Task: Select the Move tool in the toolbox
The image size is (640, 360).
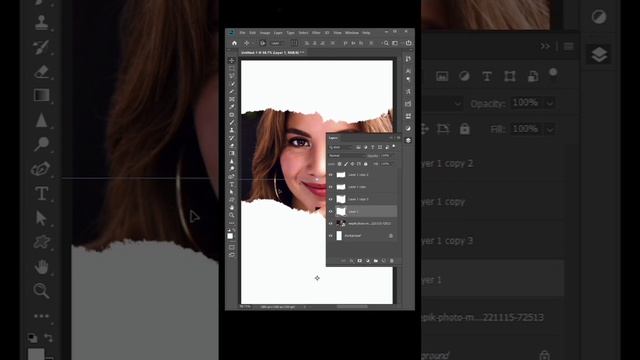Action: coord(231,60)
